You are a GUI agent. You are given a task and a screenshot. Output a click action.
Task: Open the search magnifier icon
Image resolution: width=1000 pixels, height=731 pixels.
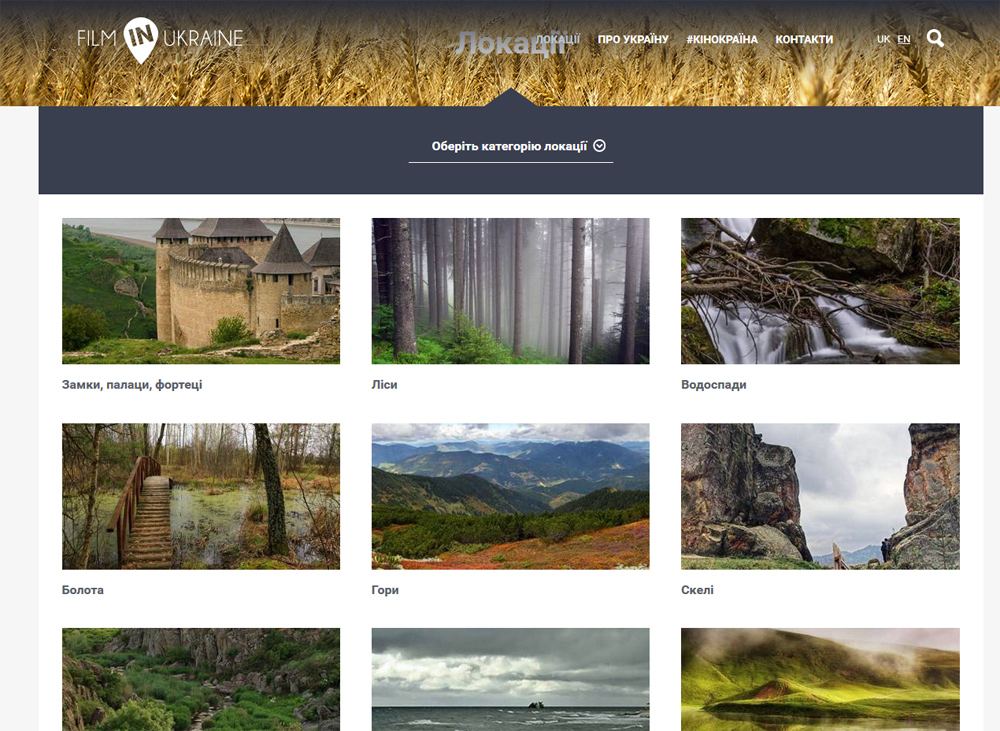point(935,38)
